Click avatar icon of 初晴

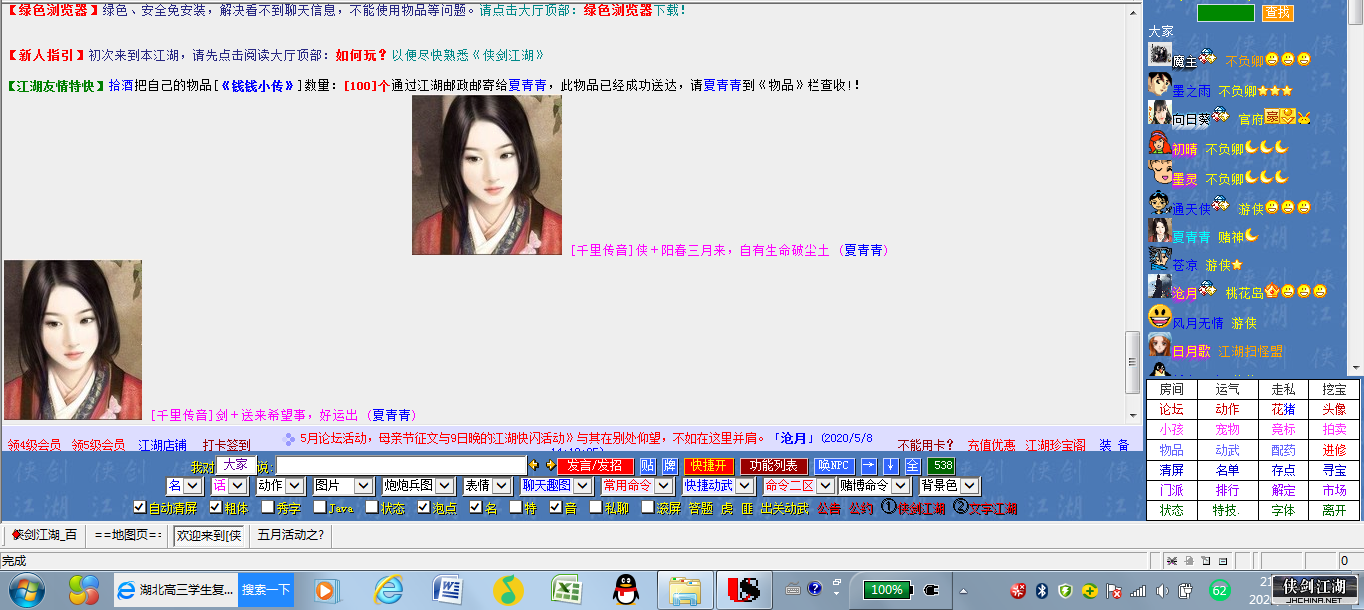[x=1160, y=142]
